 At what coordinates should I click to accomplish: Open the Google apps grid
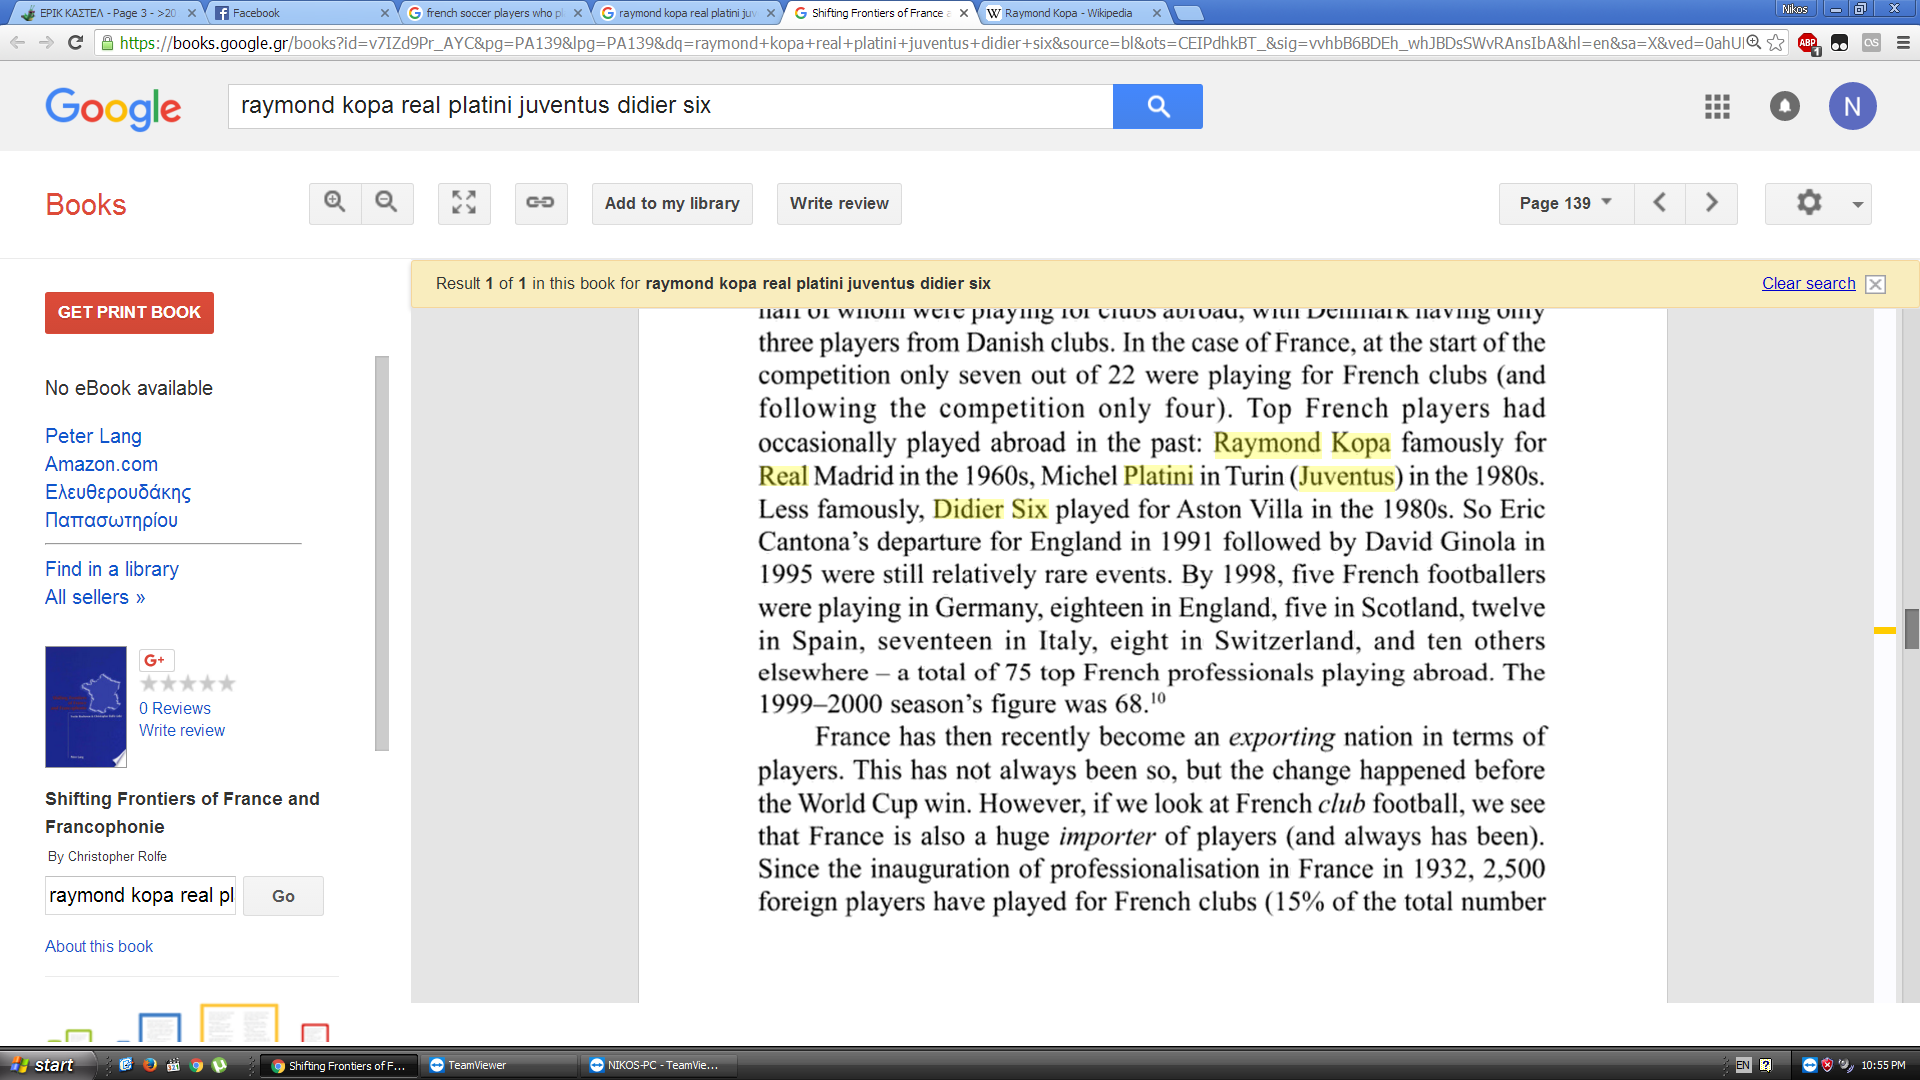tap(1717, 106)
